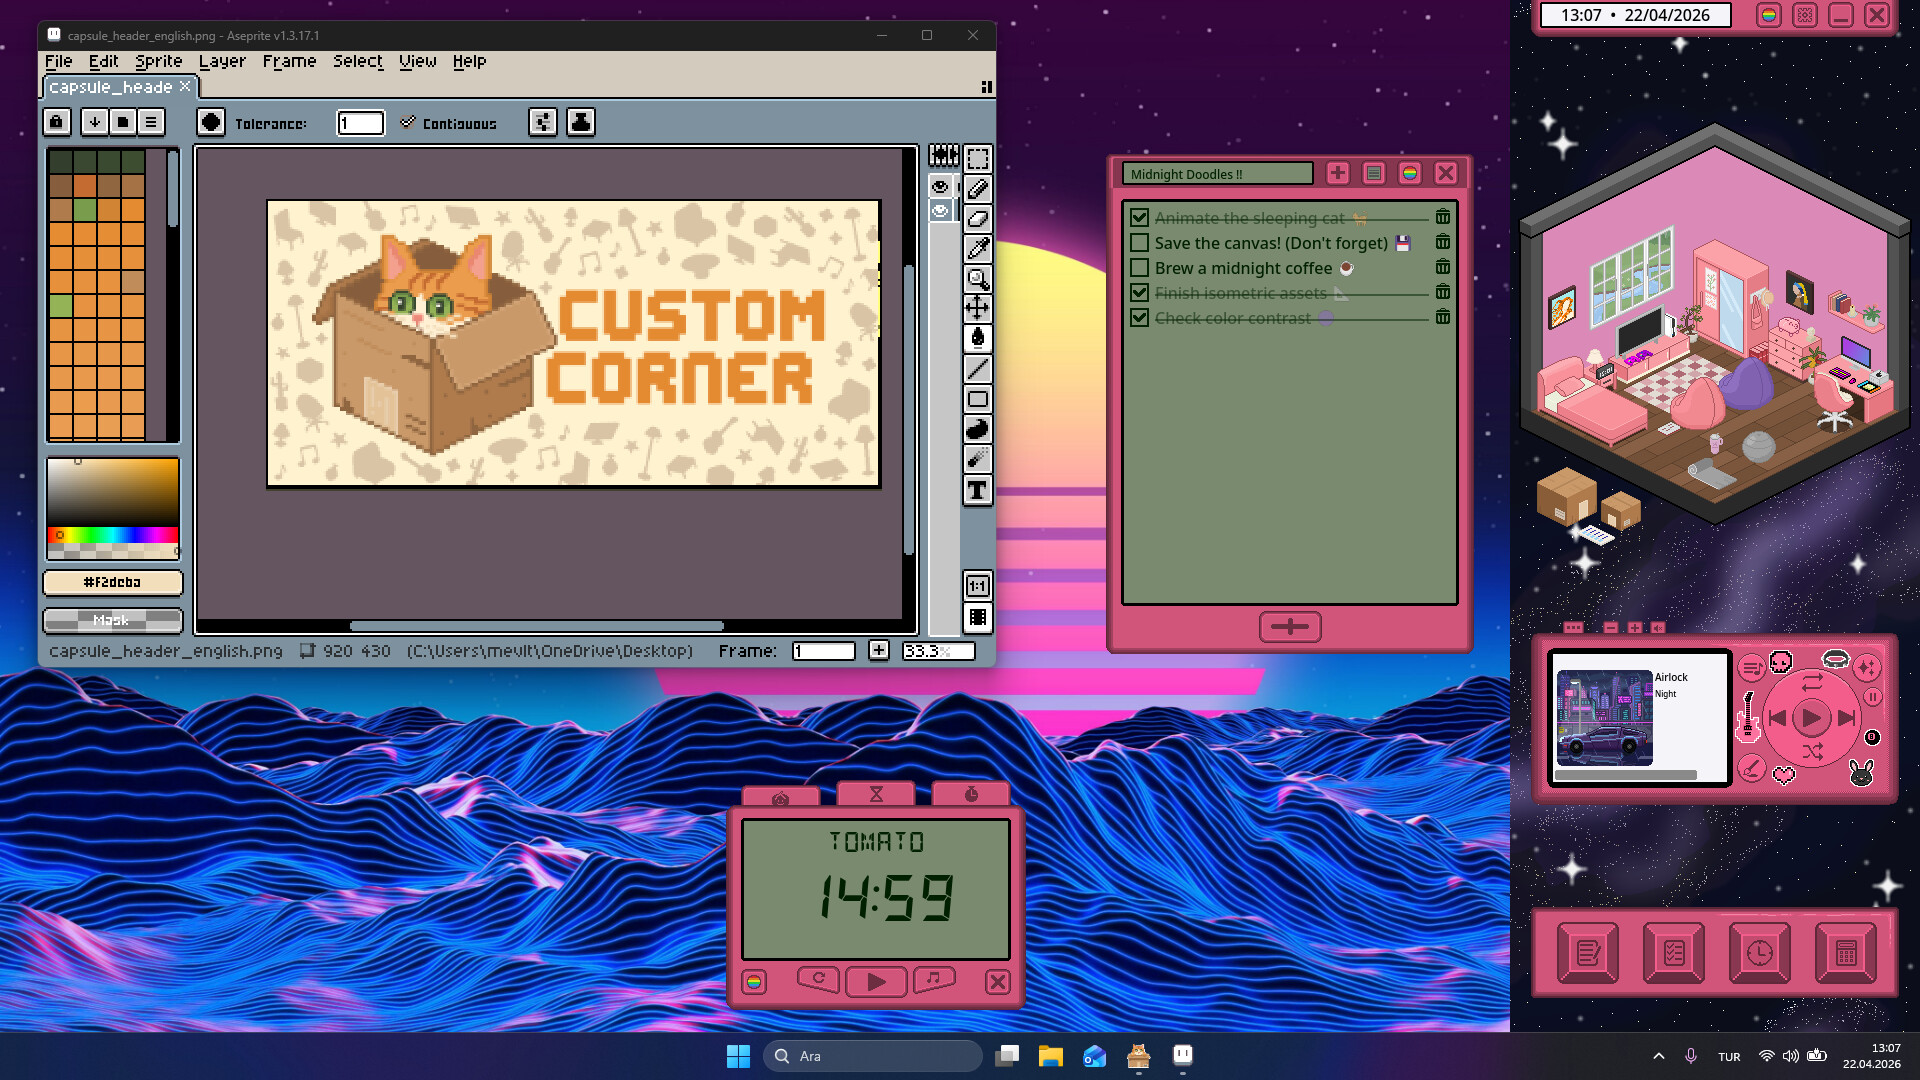This screenshot has height=1080, width=1920.
Task: Select the Pencil tool in Aseprite
Action: (x=978, y=189)
